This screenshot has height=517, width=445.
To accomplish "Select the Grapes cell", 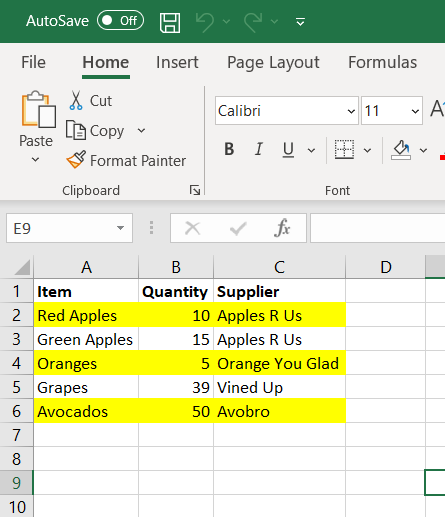I will coord(86,387).
